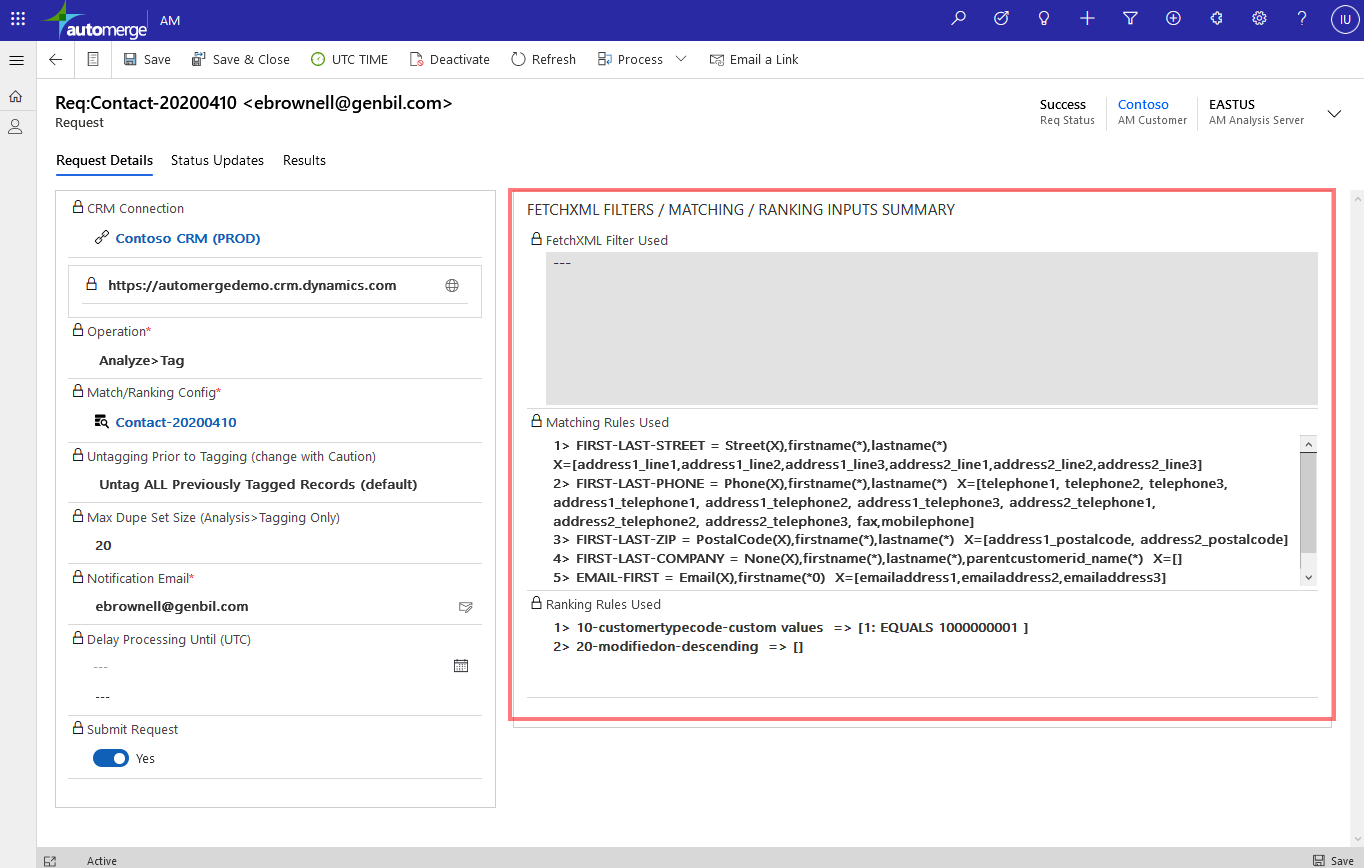The image size is (1364, 868).
Task: Toggle the Submit Request switch
Action: (x=111, y=758)
